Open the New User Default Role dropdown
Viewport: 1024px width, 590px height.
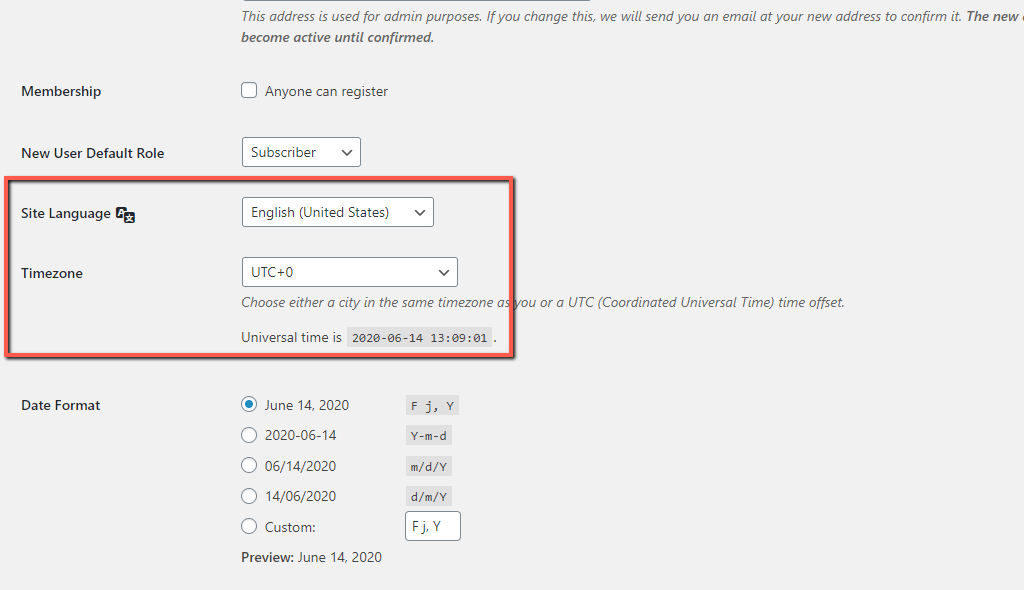[301, 152]
